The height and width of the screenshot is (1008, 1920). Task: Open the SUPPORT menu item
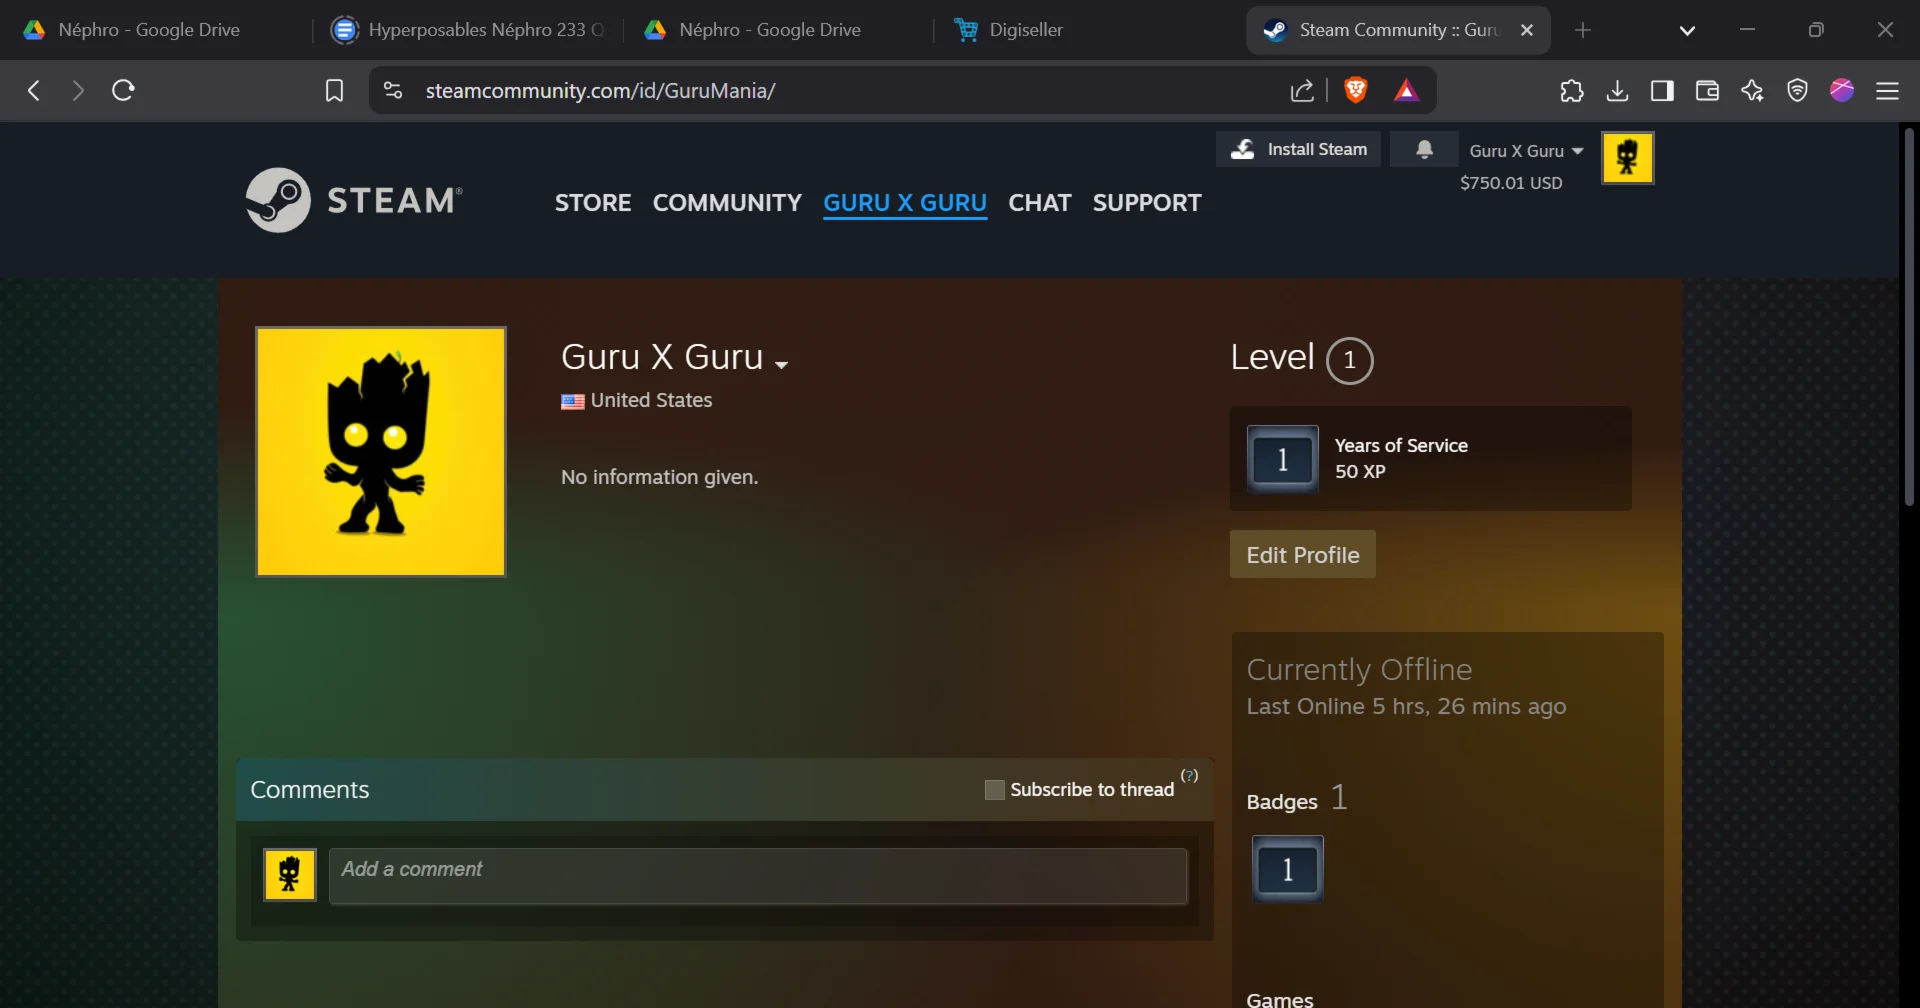(x=1147, y=203)
